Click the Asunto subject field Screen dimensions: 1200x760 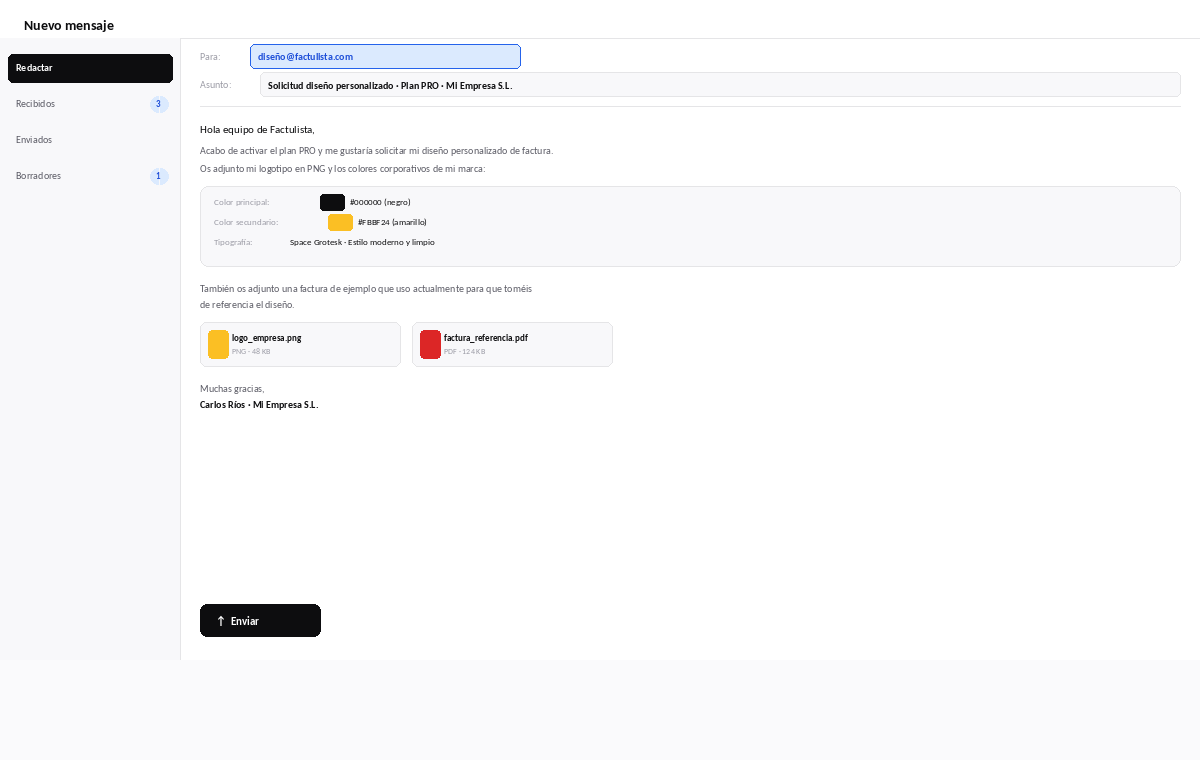pos(720,85)
